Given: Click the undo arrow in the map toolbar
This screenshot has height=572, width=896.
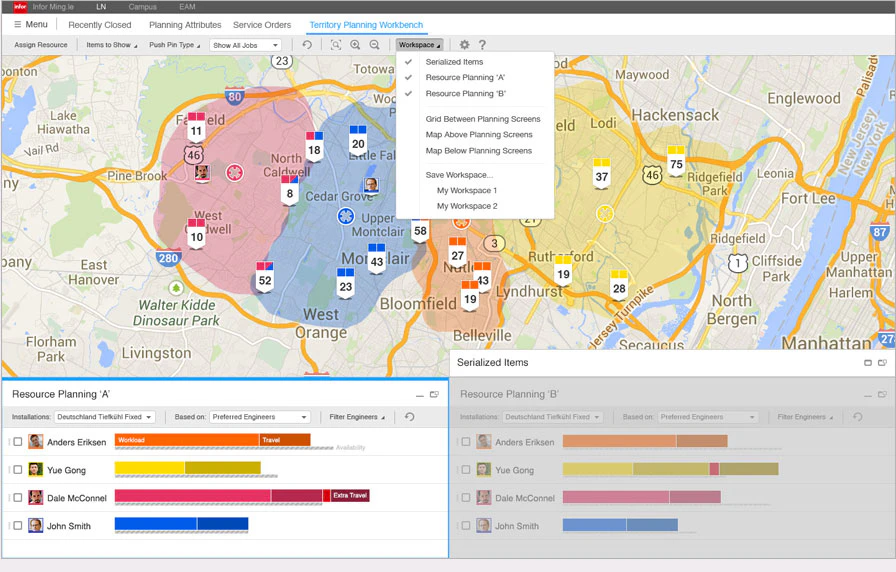Looking at the screenshot, I should [307, 45].
